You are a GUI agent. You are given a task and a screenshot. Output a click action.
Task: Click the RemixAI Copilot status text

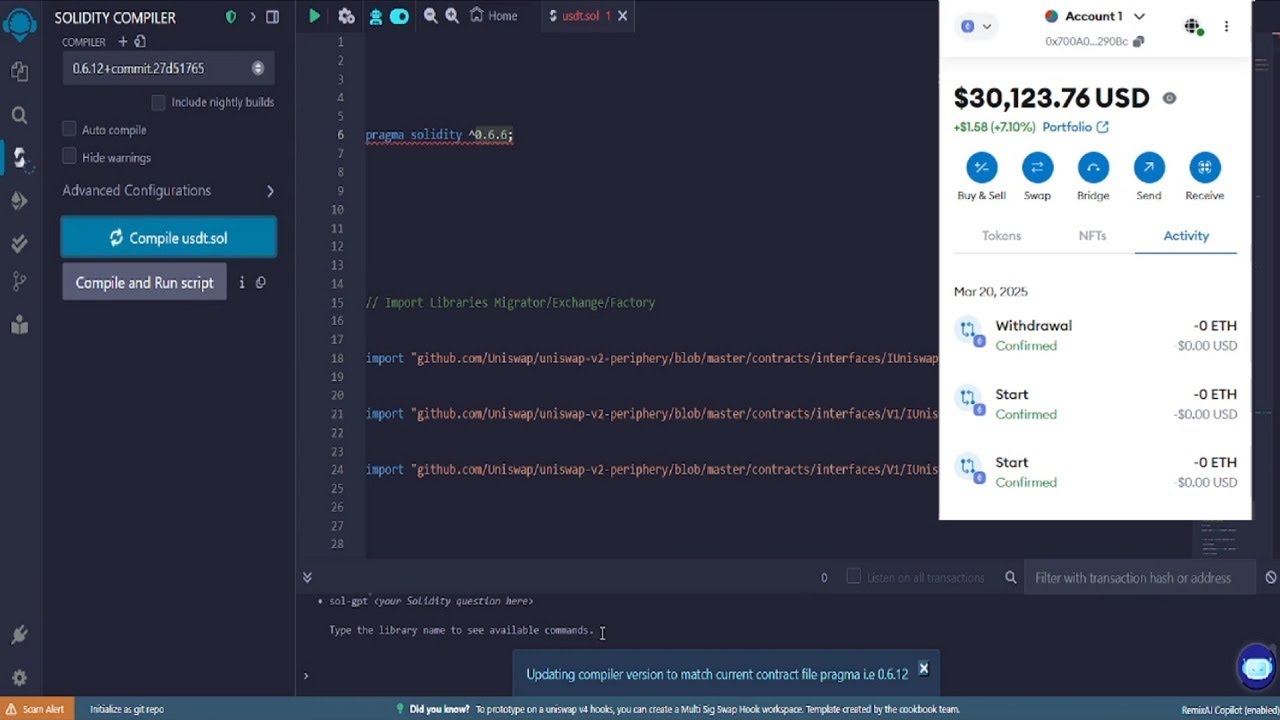click(1230, 709)
